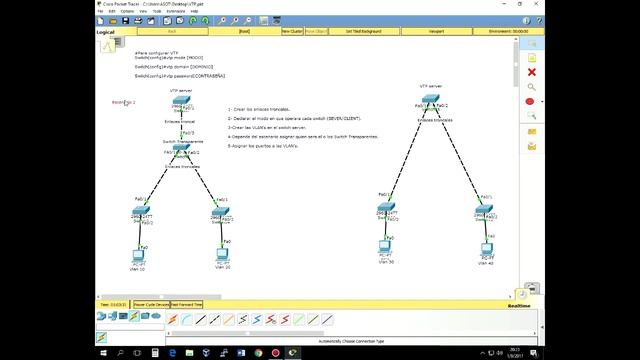Expand the draw shape tool dropdown arrow
This screenshot has height=360, width=640.
coord(542,102)
